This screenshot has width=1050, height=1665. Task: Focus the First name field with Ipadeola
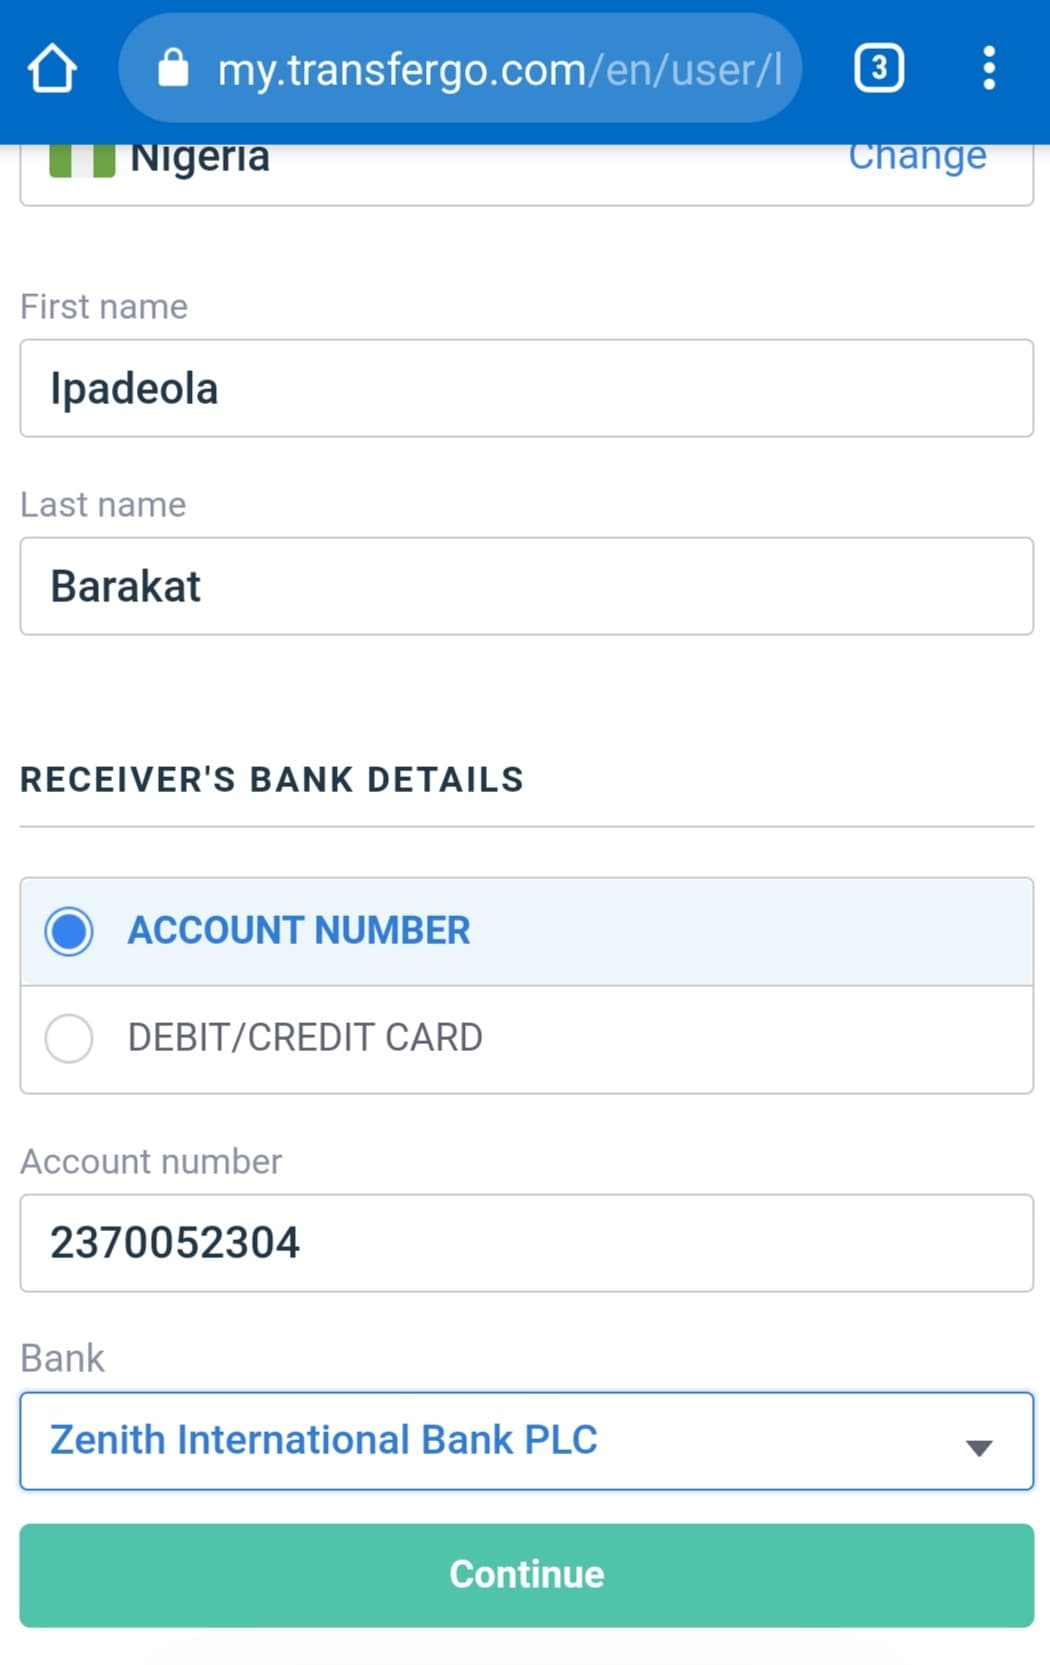(x=526, y=388)
